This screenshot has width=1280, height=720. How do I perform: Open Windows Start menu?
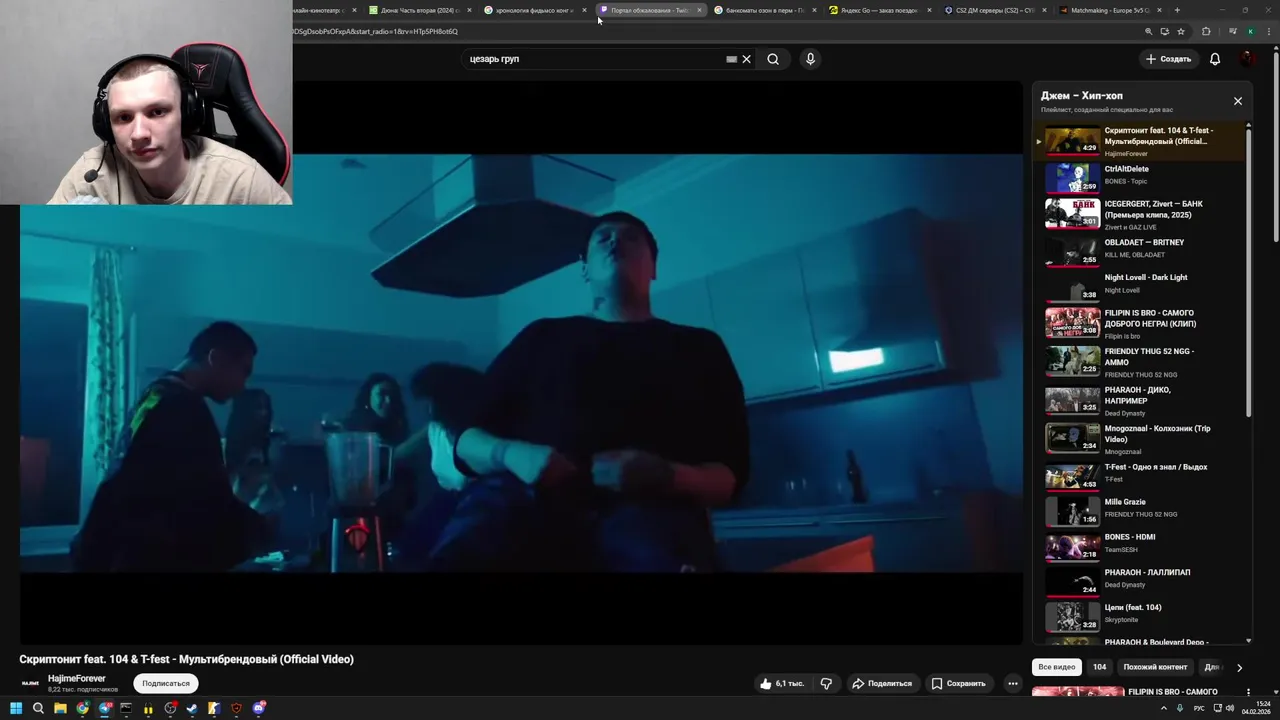16,708
